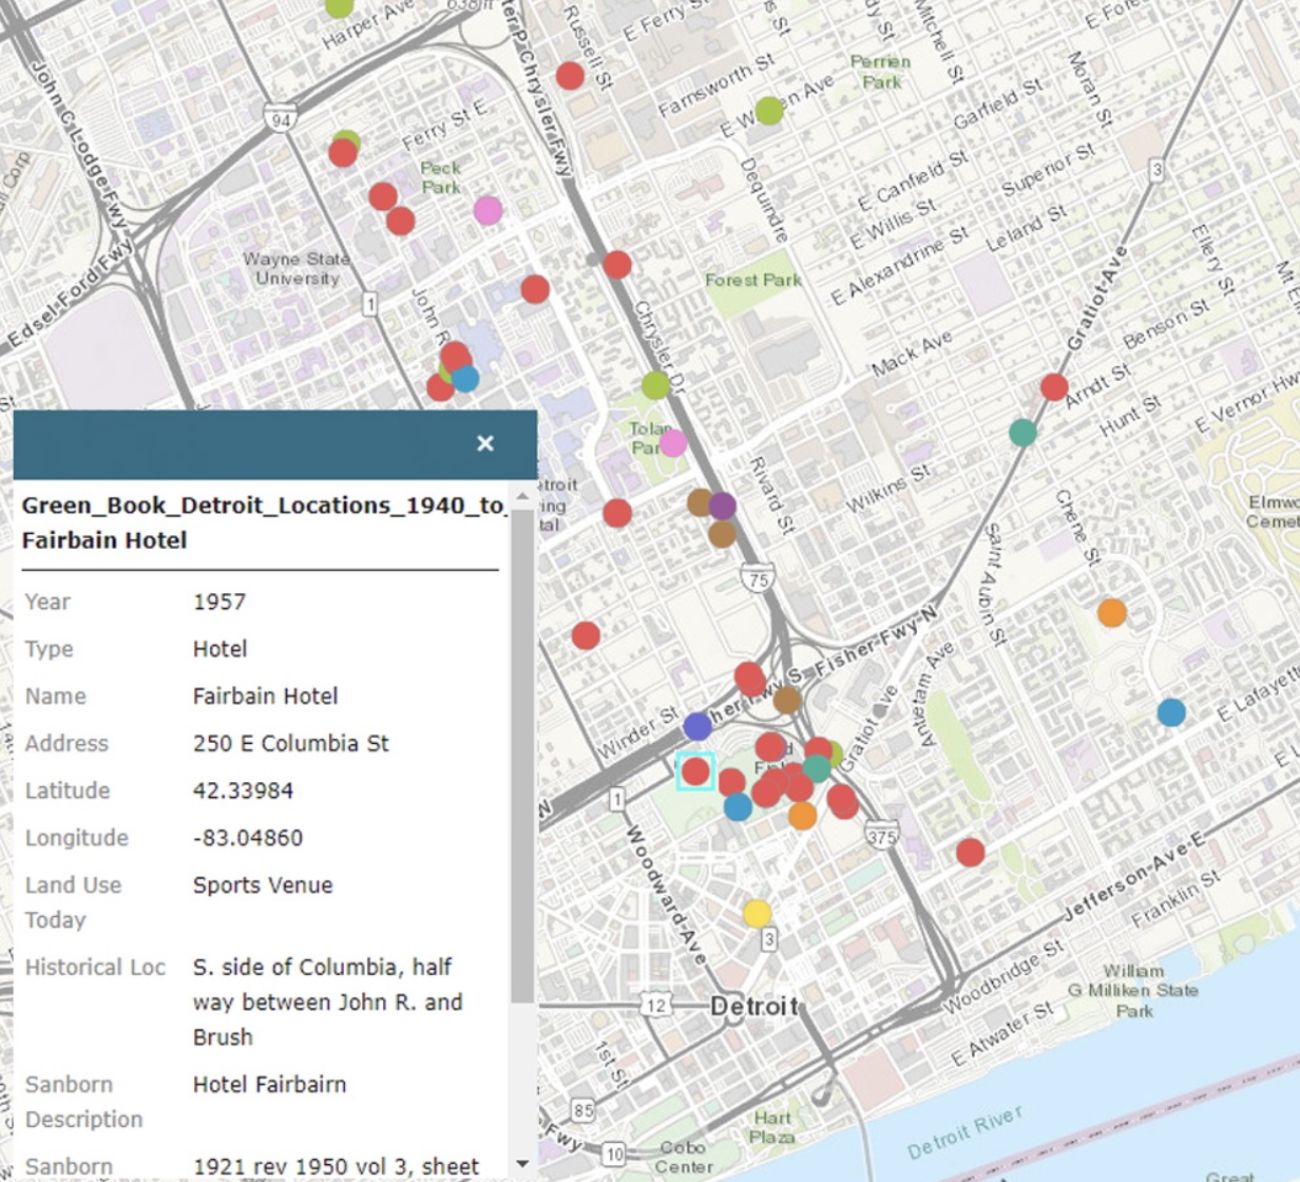Click the green marker on E Warren Ave
Viewport: 1300px width, 1182px height.
[x=769, y=110]
